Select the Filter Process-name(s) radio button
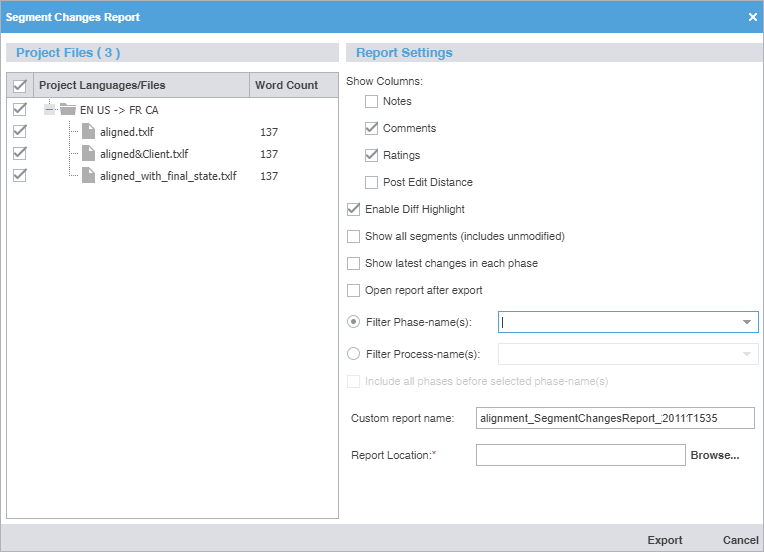 (x=353, y=354)
